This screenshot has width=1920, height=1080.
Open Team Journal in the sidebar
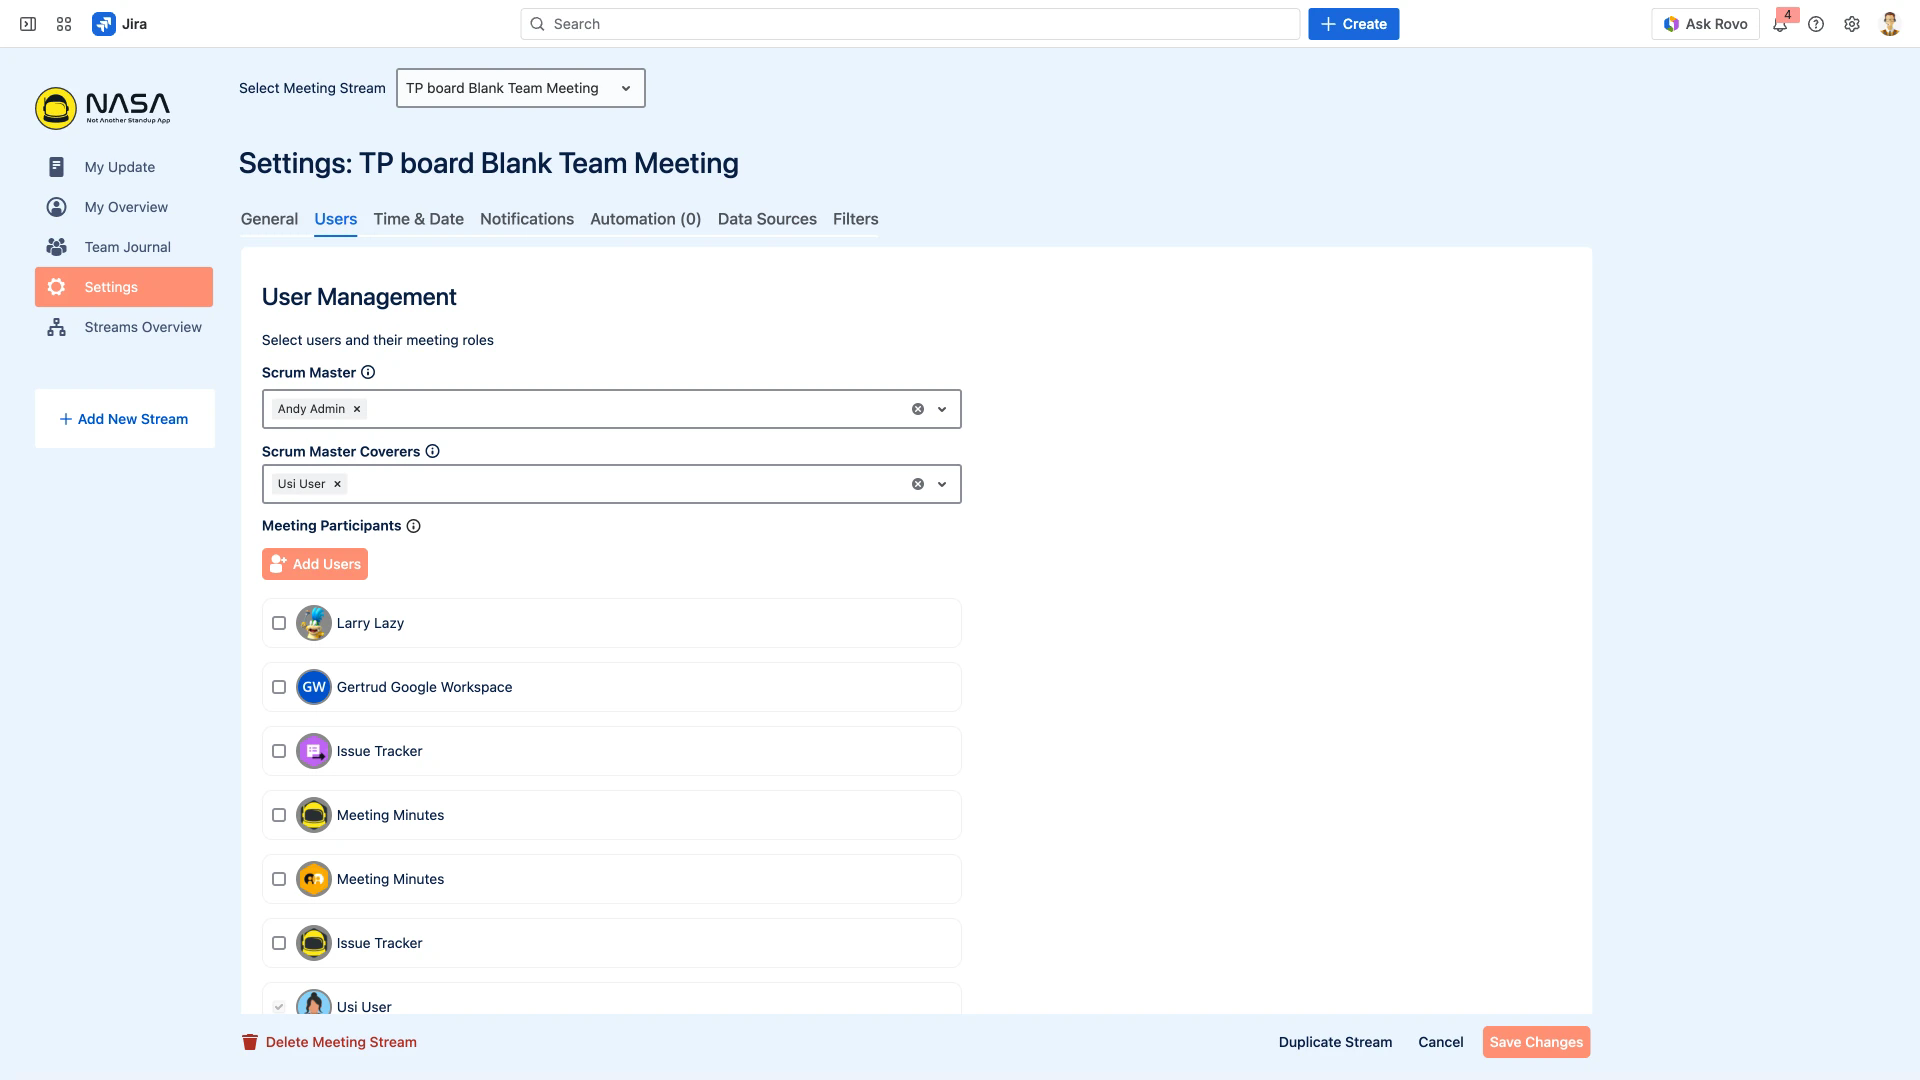(128, 247)
